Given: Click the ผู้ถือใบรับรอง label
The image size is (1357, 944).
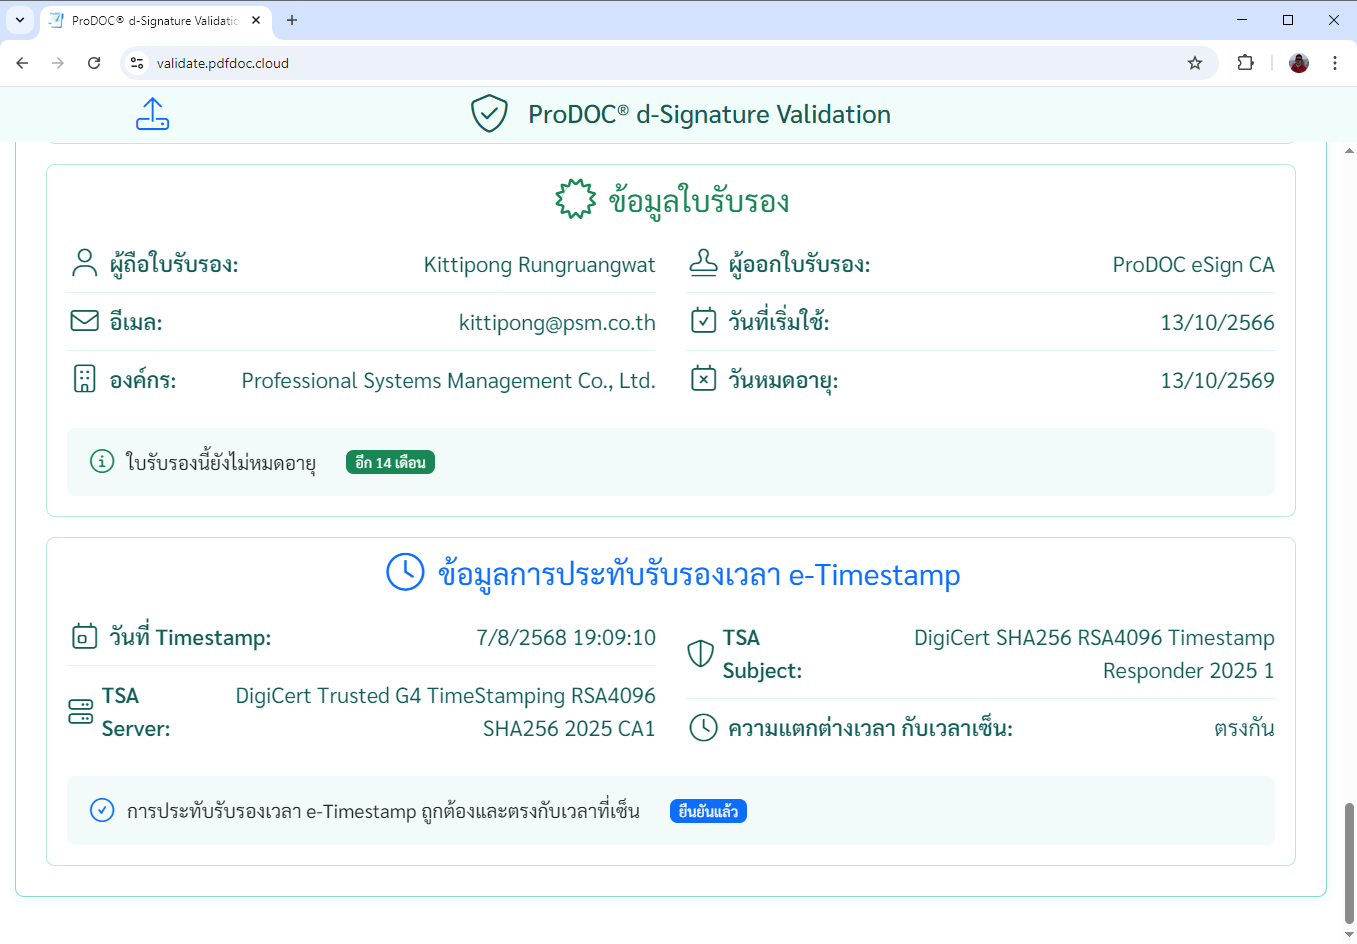Looking at the screenshot, I should (x=174, y=265).
